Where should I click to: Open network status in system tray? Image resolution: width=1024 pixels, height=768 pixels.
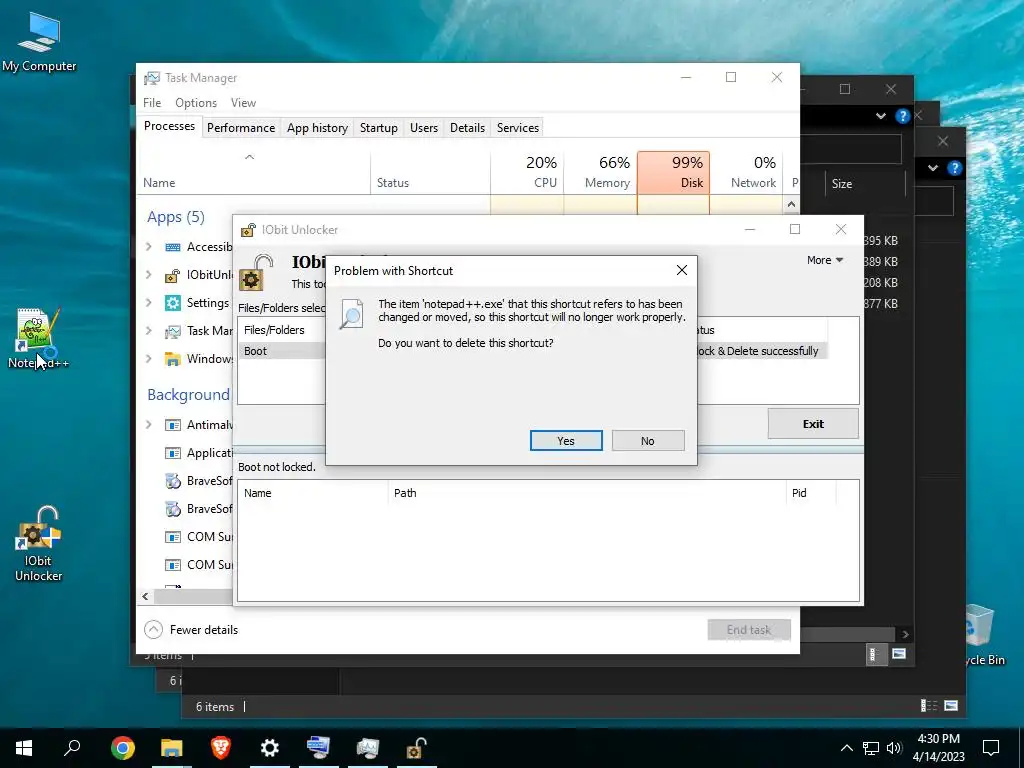[x=871, y=748]
